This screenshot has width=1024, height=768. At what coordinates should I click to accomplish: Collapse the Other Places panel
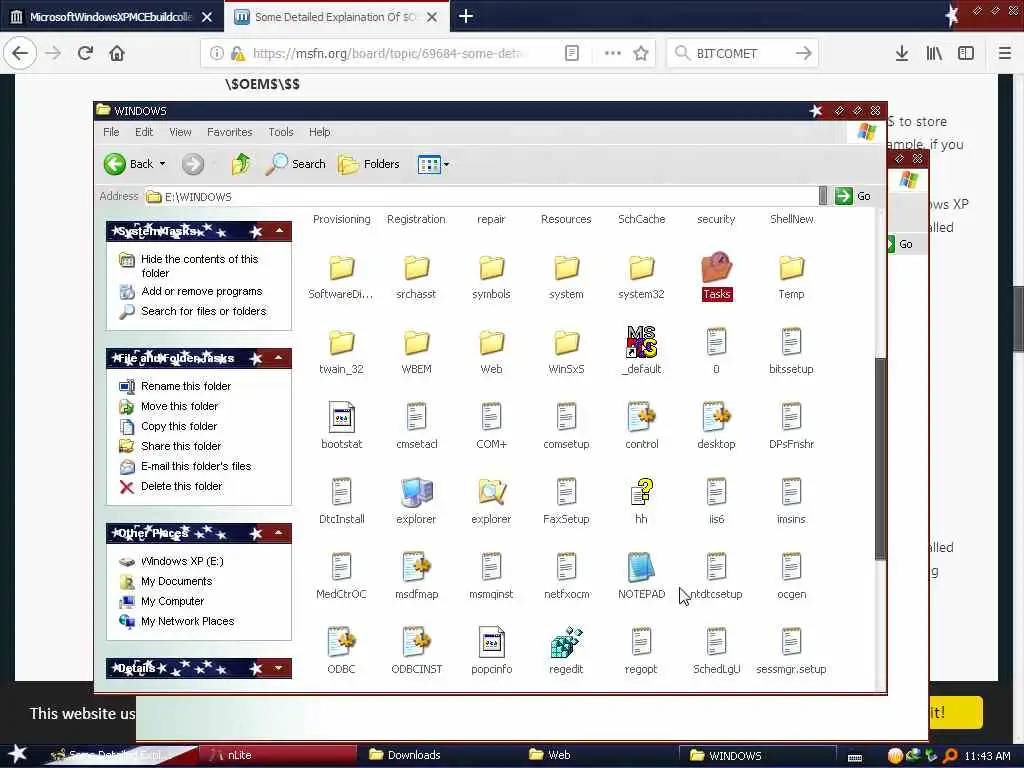[x=279, y=533]
